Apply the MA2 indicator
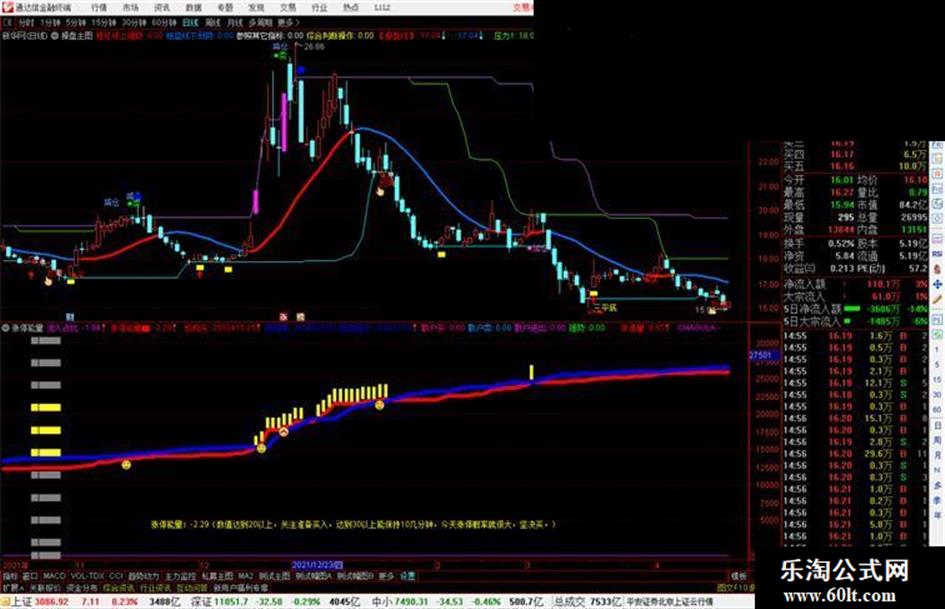945x609 pixels. (245, 576)
